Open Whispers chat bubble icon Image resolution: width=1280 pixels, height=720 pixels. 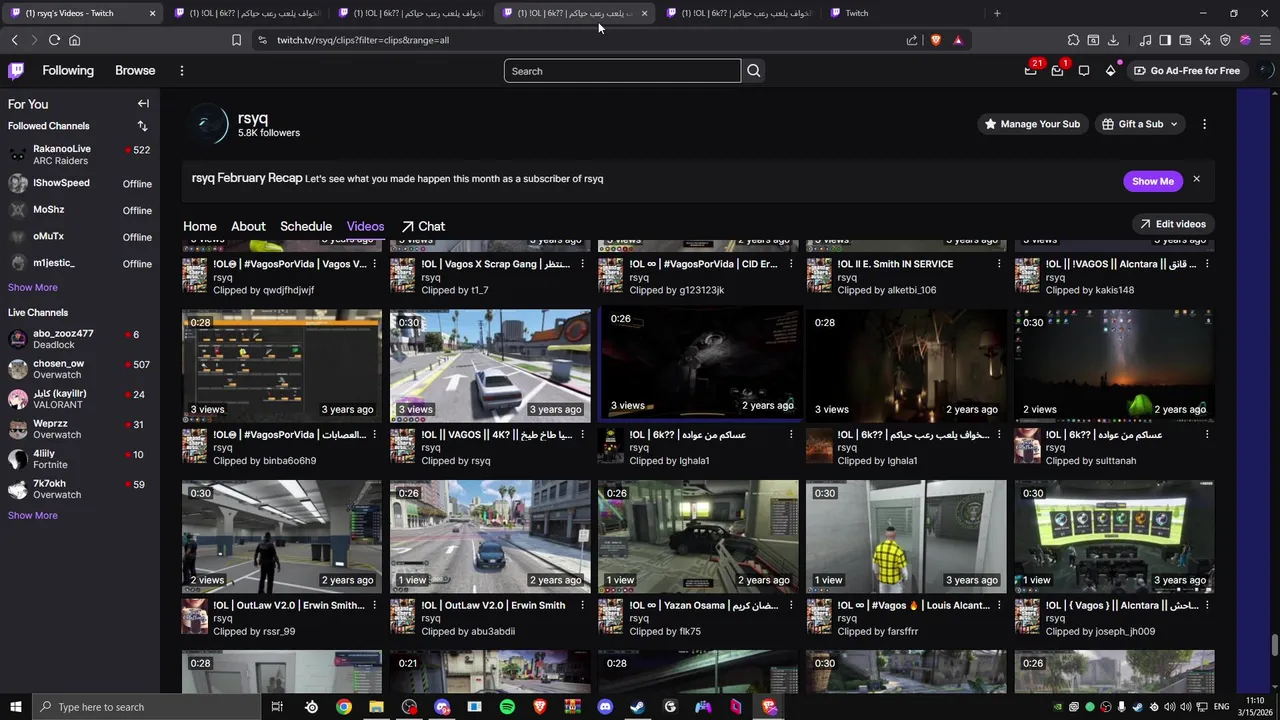coord(1084,71)
